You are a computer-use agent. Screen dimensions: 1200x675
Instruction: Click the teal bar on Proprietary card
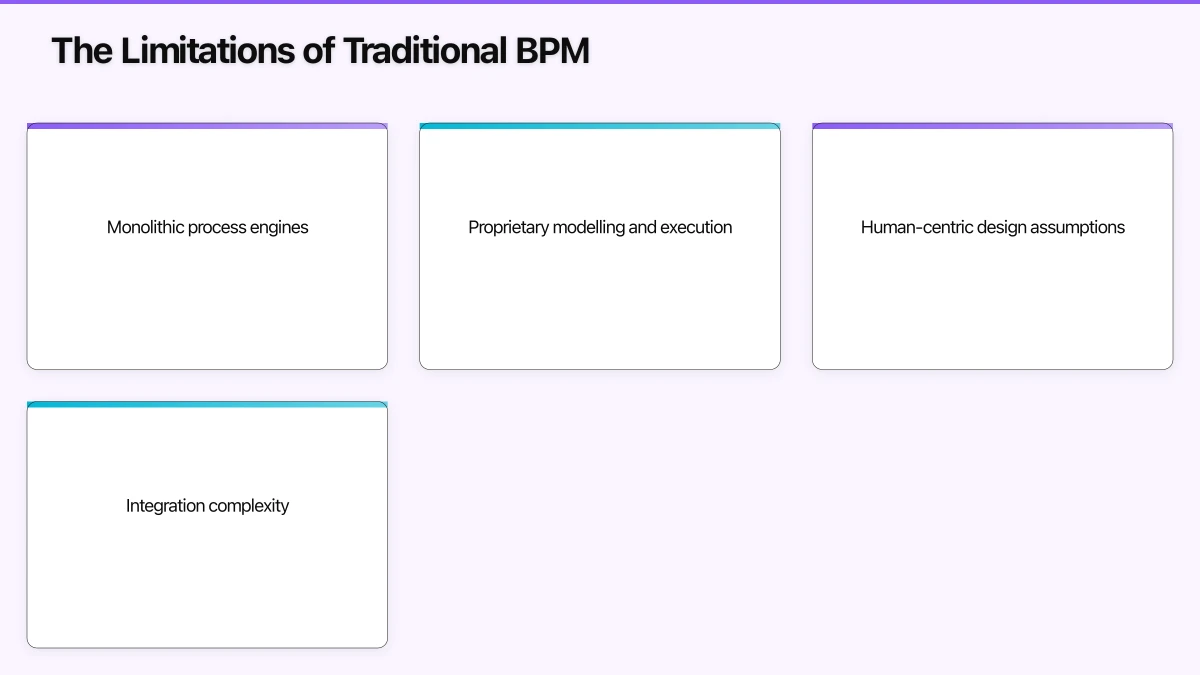point(600,126)
